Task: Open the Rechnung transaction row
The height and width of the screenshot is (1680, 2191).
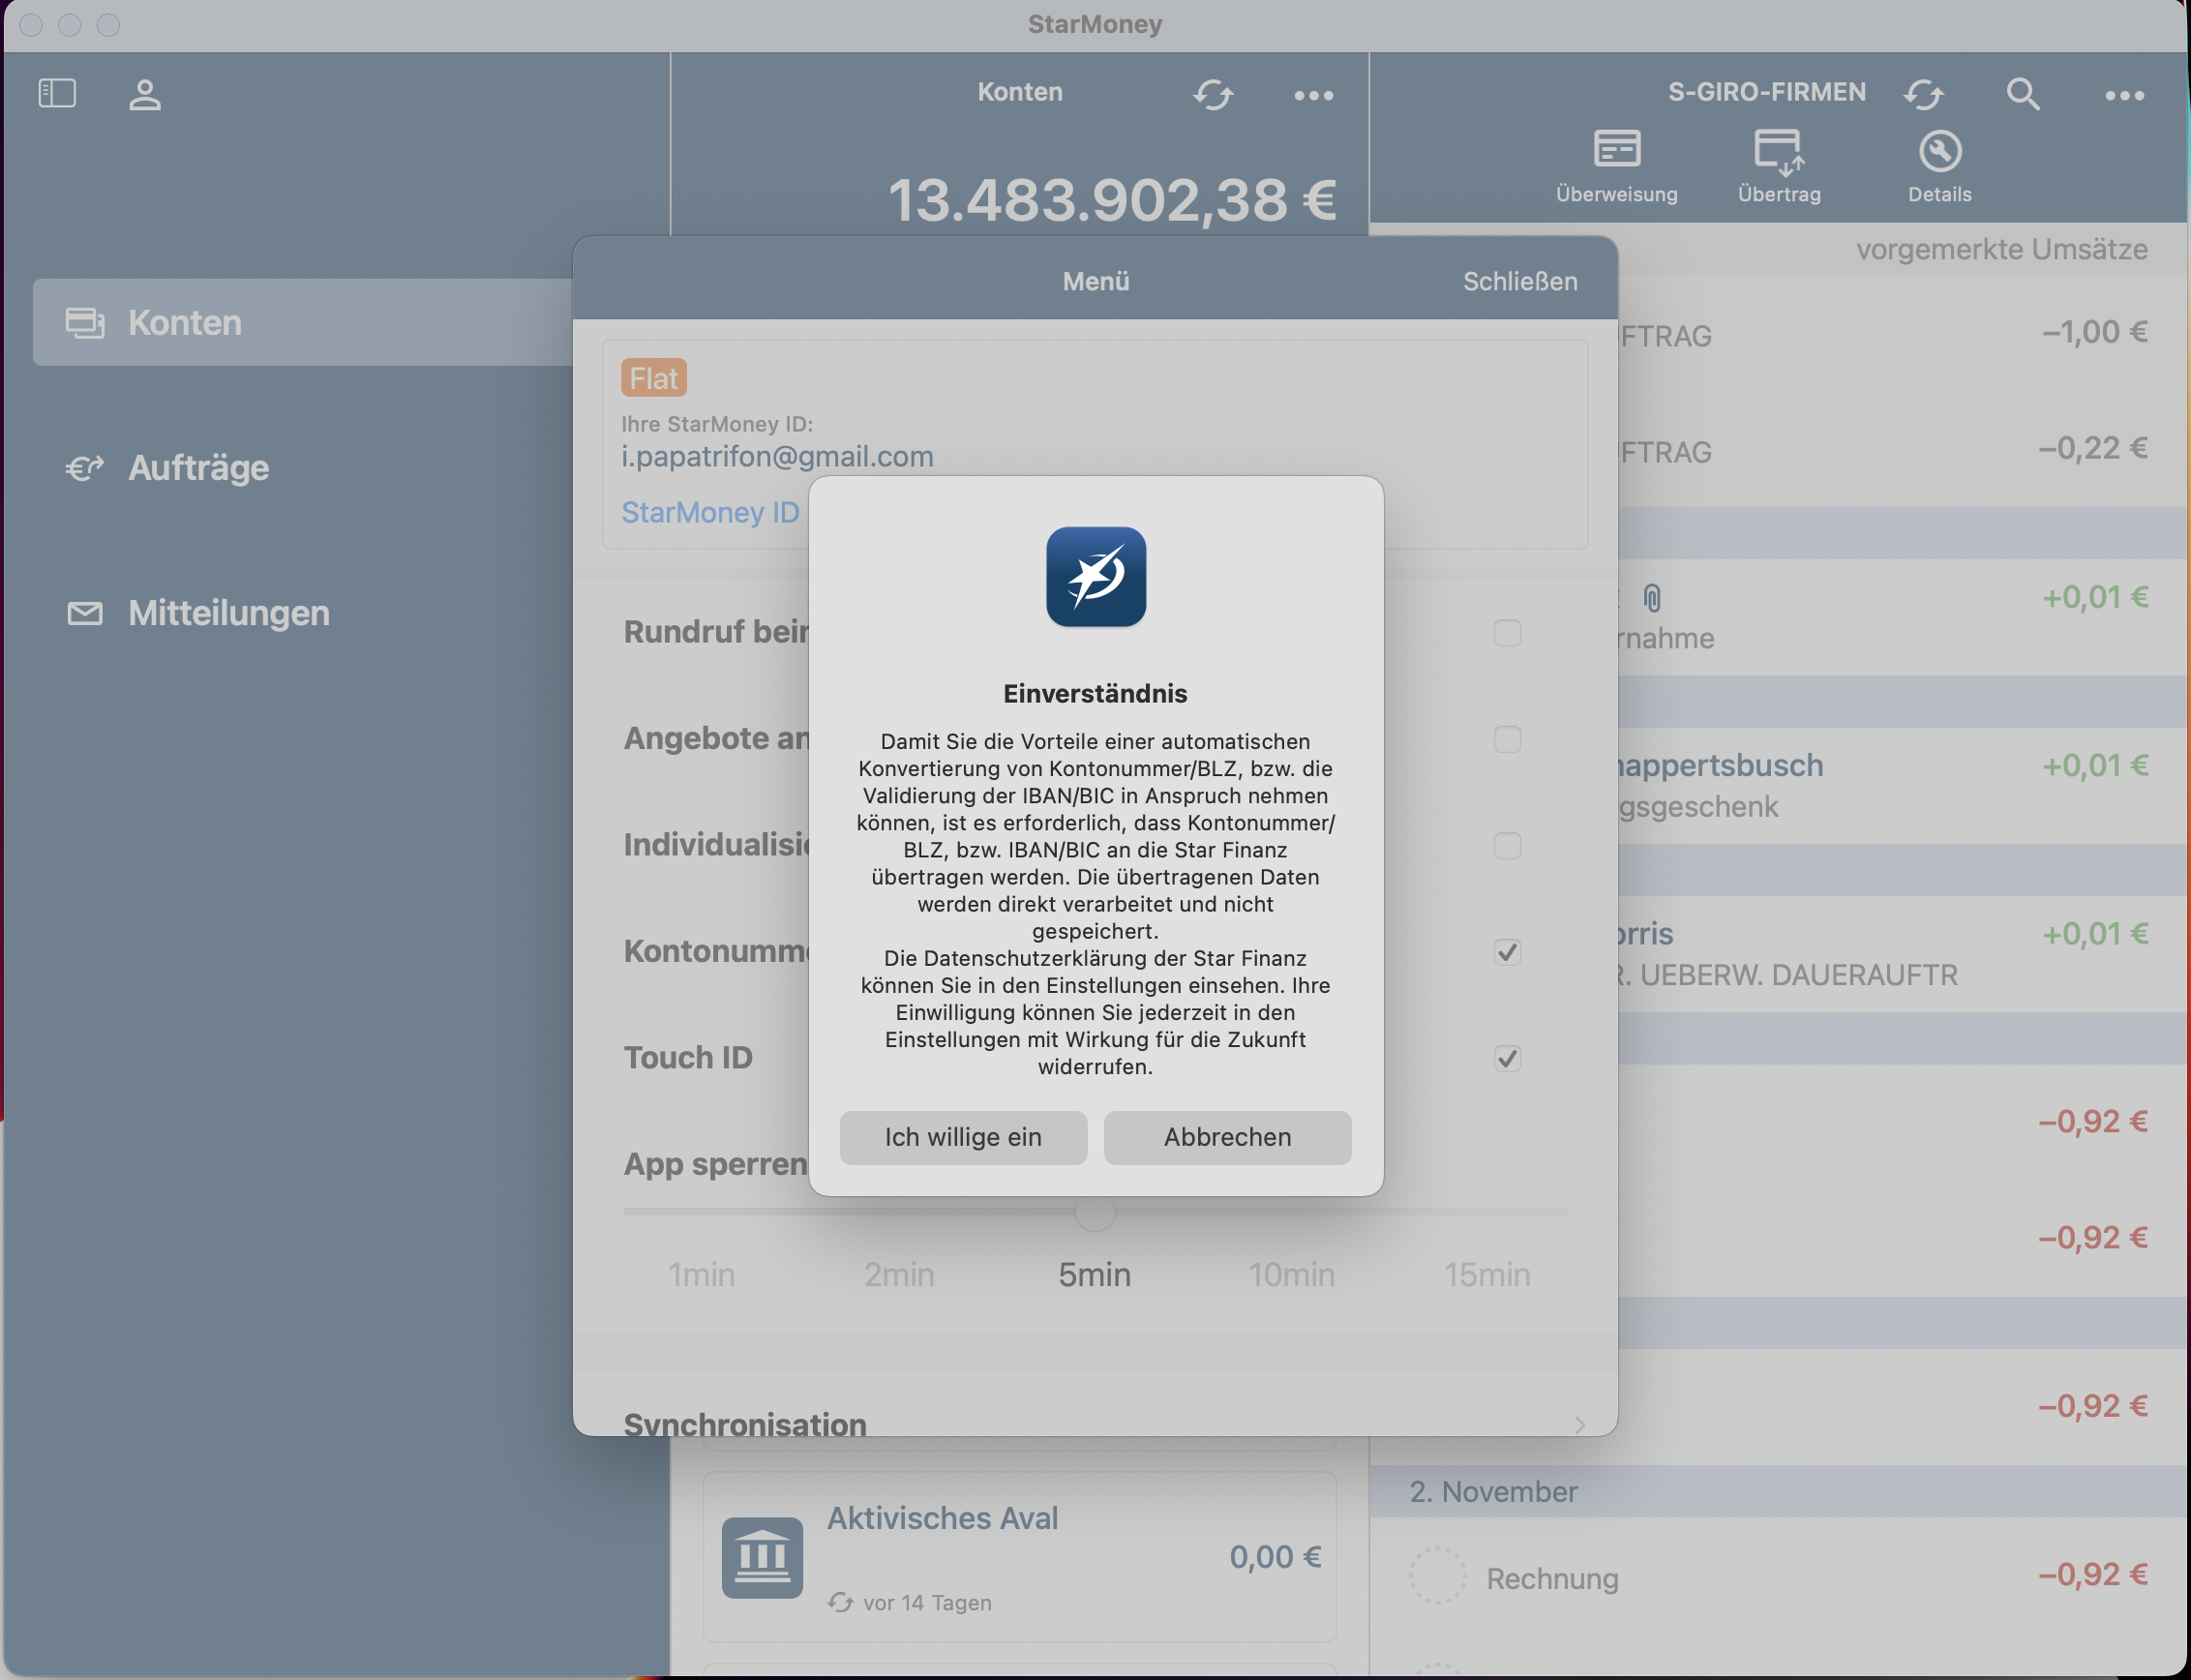Action: click(x=1779, y=1576)
